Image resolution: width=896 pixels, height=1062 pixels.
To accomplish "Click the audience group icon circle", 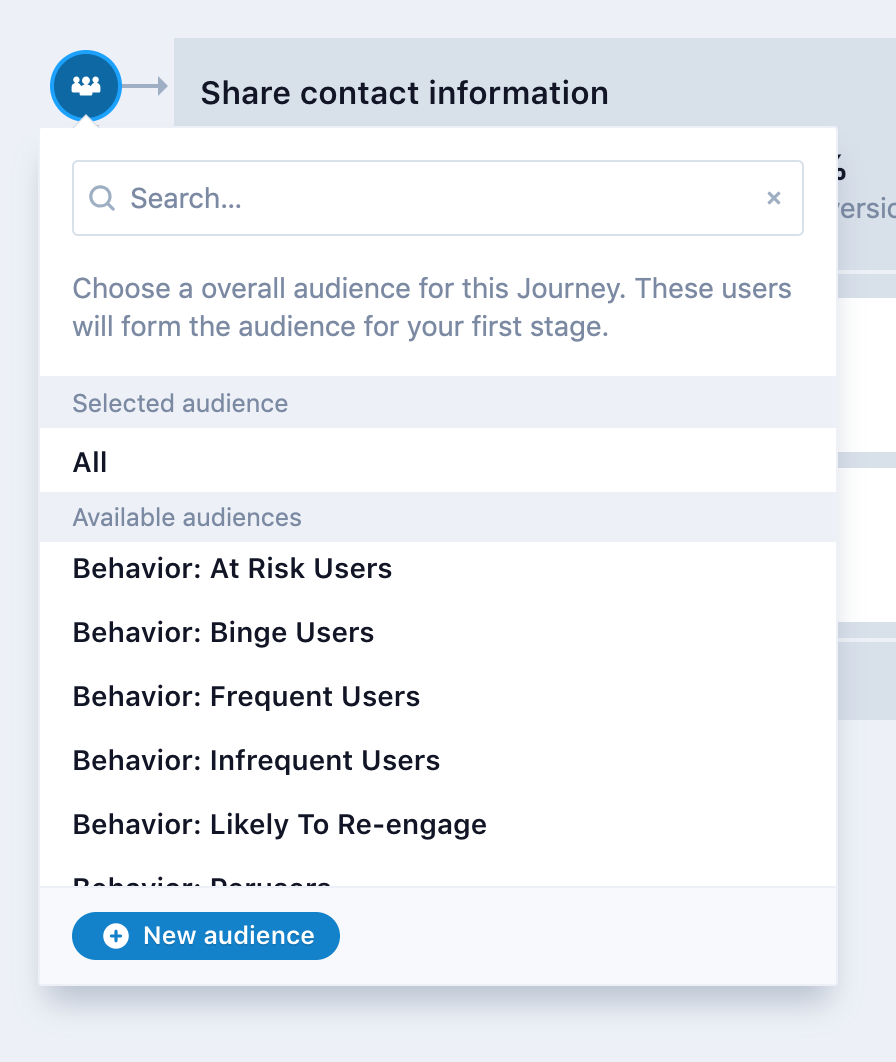I will [86, 86].
